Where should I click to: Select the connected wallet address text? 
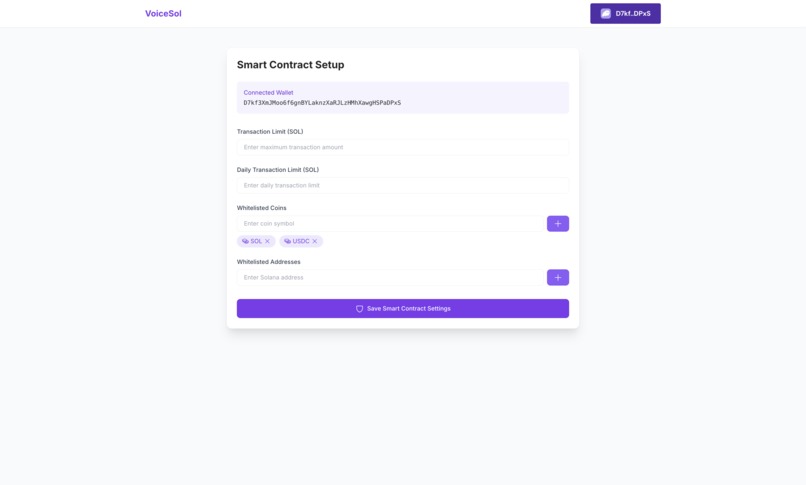(x=322, y=103)
